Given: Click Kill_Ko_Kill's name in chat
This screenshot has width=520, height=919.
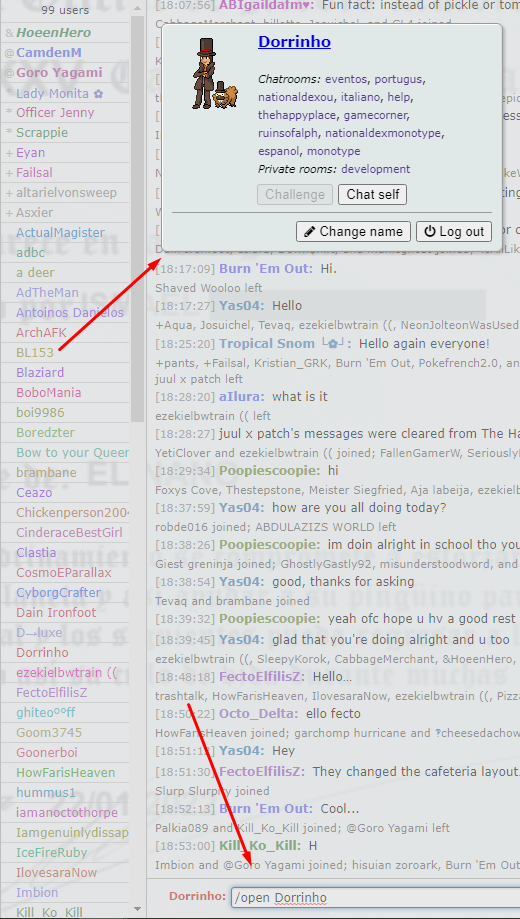Looking at the screenshot, I should (260, 846).
